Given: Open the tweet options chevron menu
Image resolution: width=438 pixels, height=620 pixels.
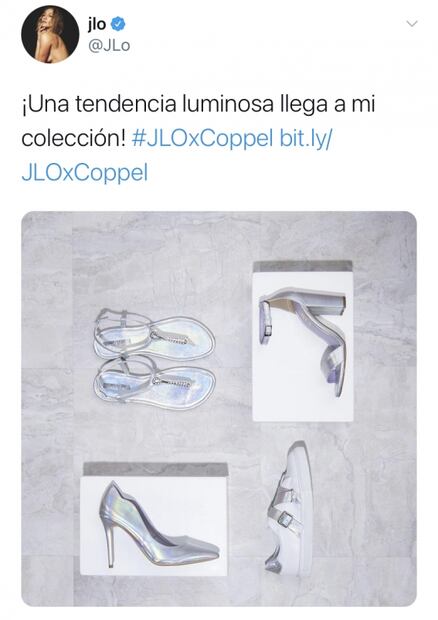Looking at the screenshot, I should pos(412,24).
